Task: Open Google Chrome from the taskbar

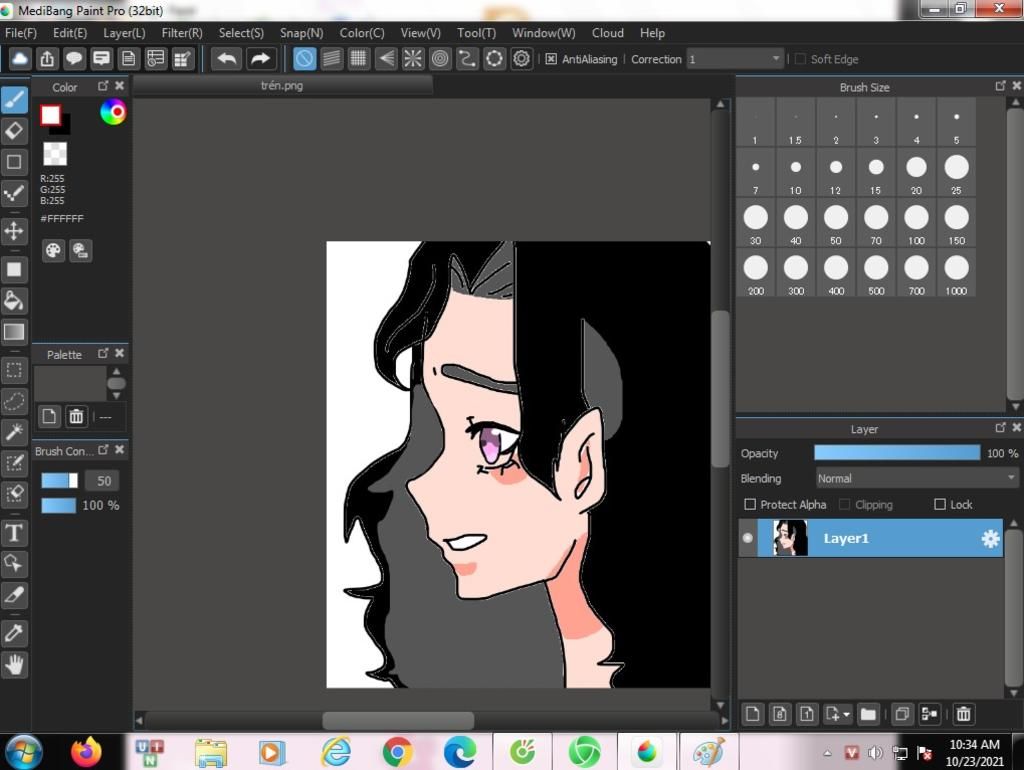Action: click(397, 752)
